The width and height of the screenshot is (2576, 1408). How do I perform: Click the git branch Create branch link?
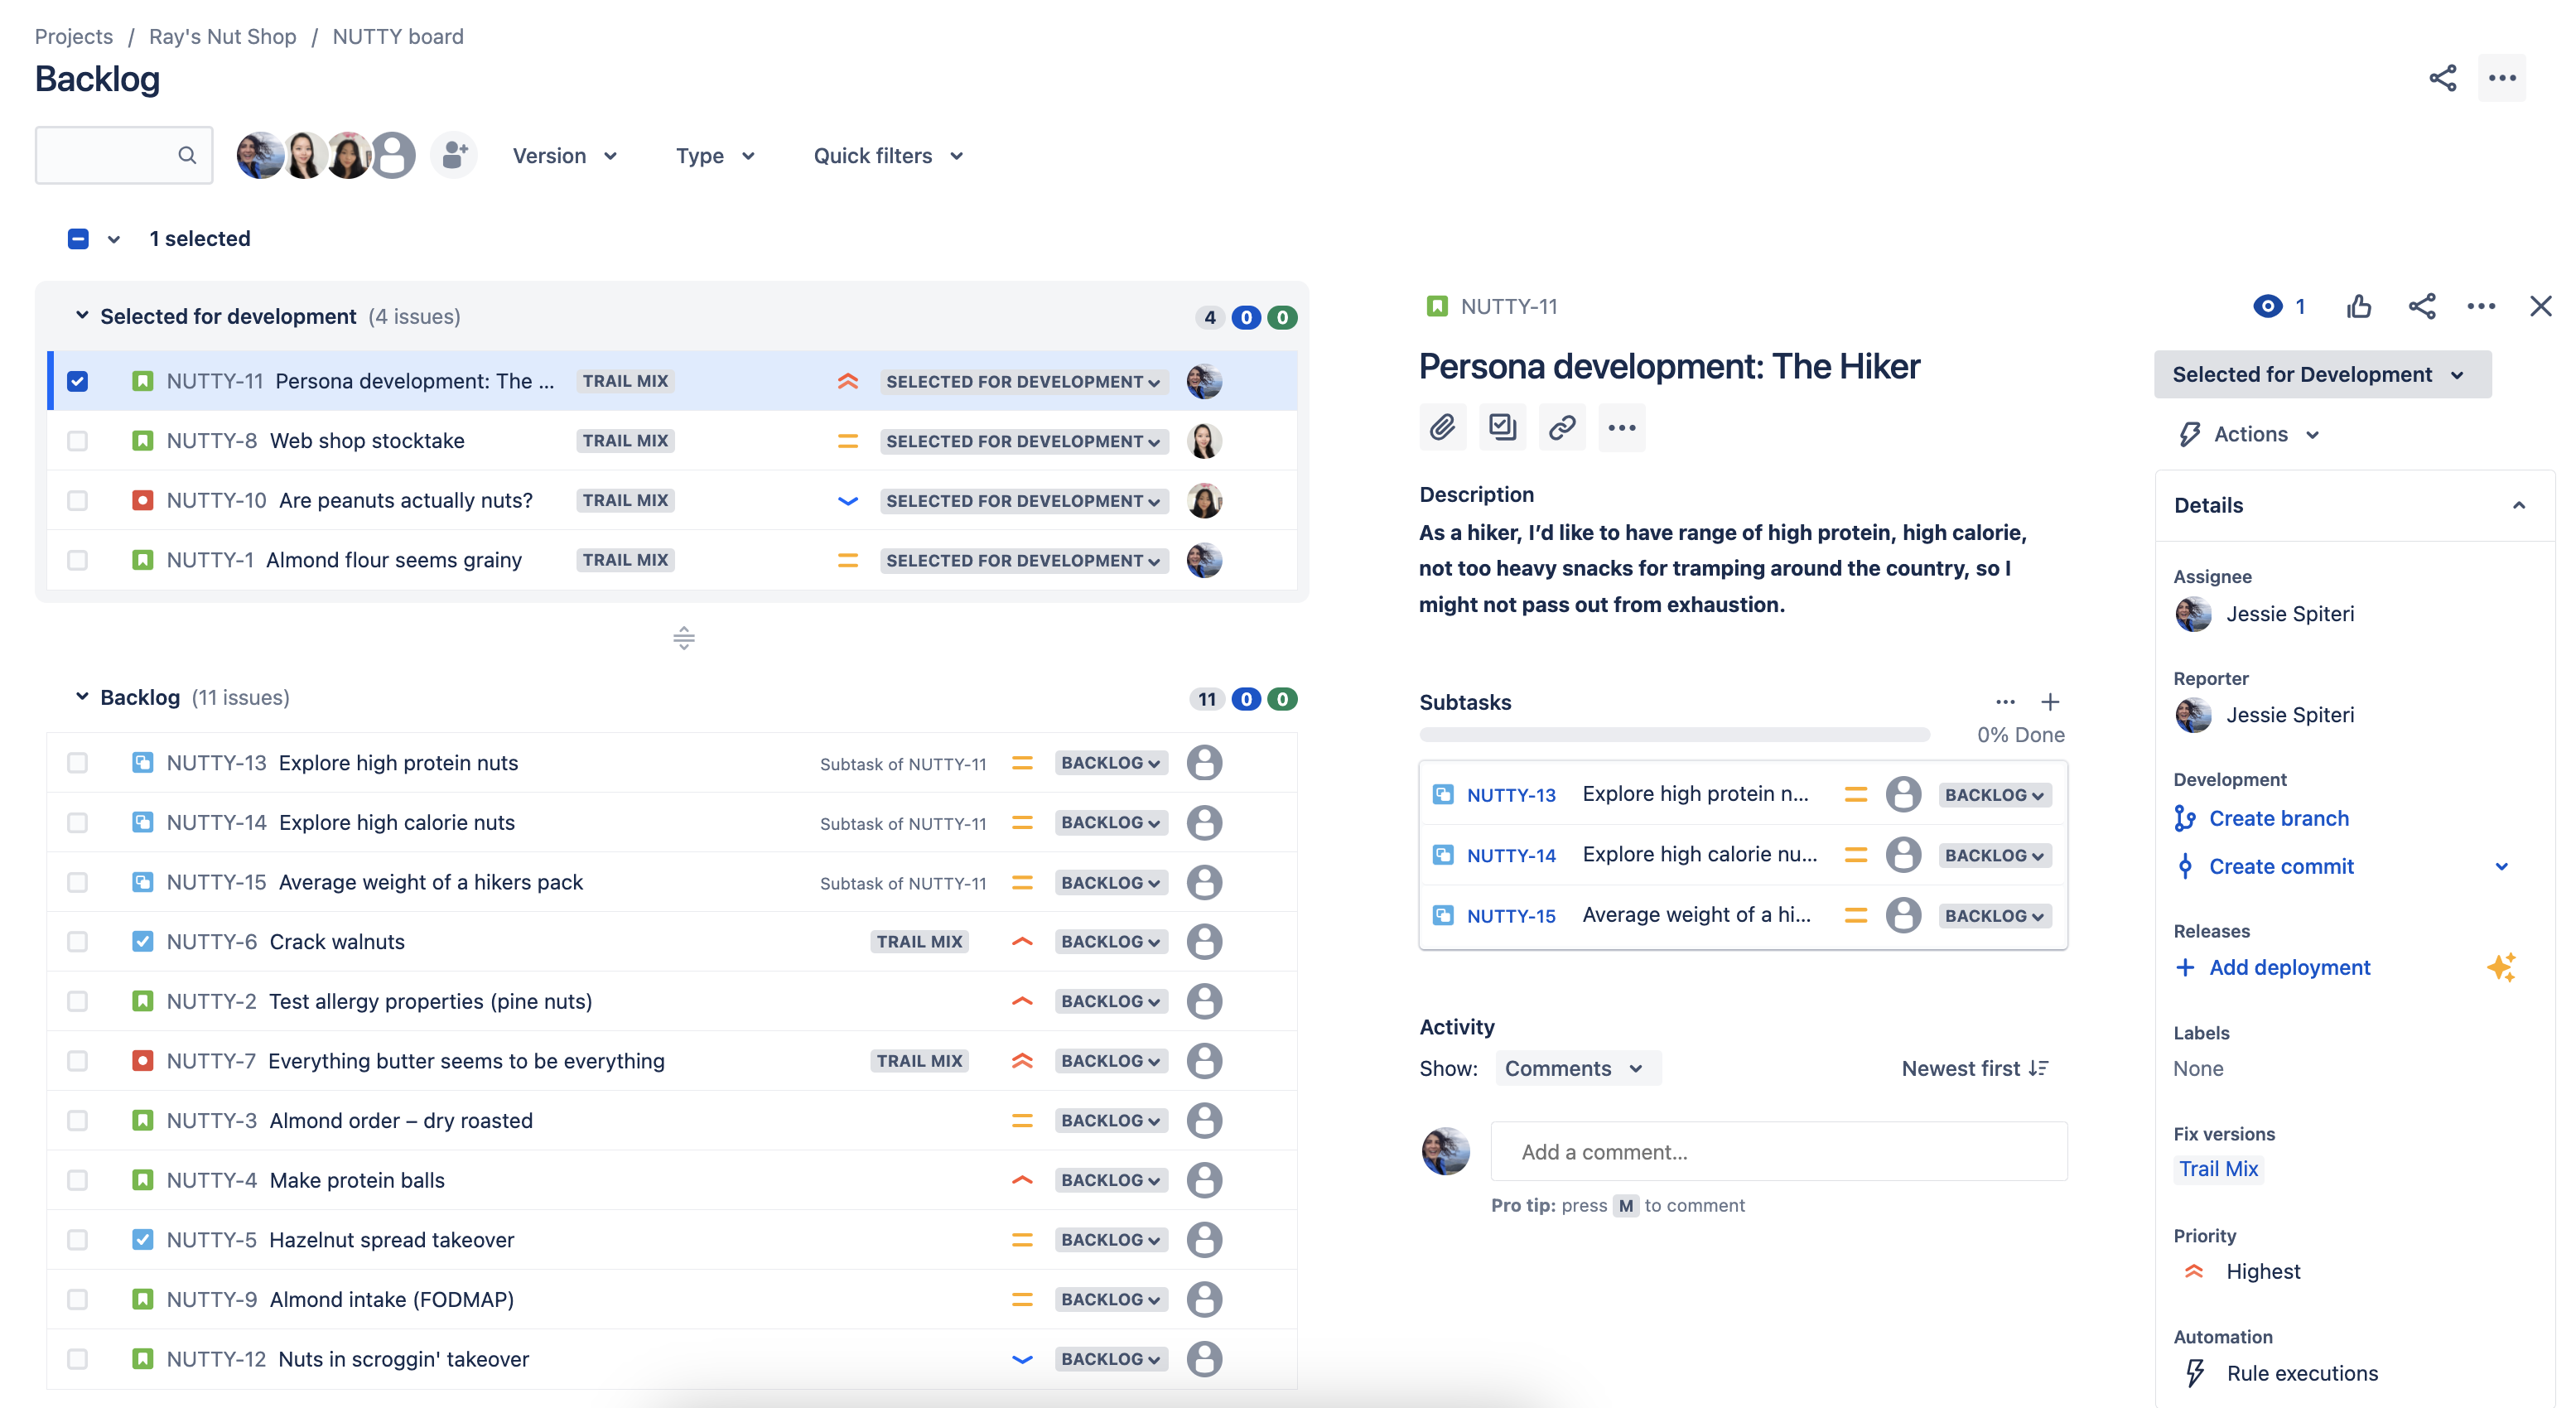pyautogui.click(x=2278, y=818)
